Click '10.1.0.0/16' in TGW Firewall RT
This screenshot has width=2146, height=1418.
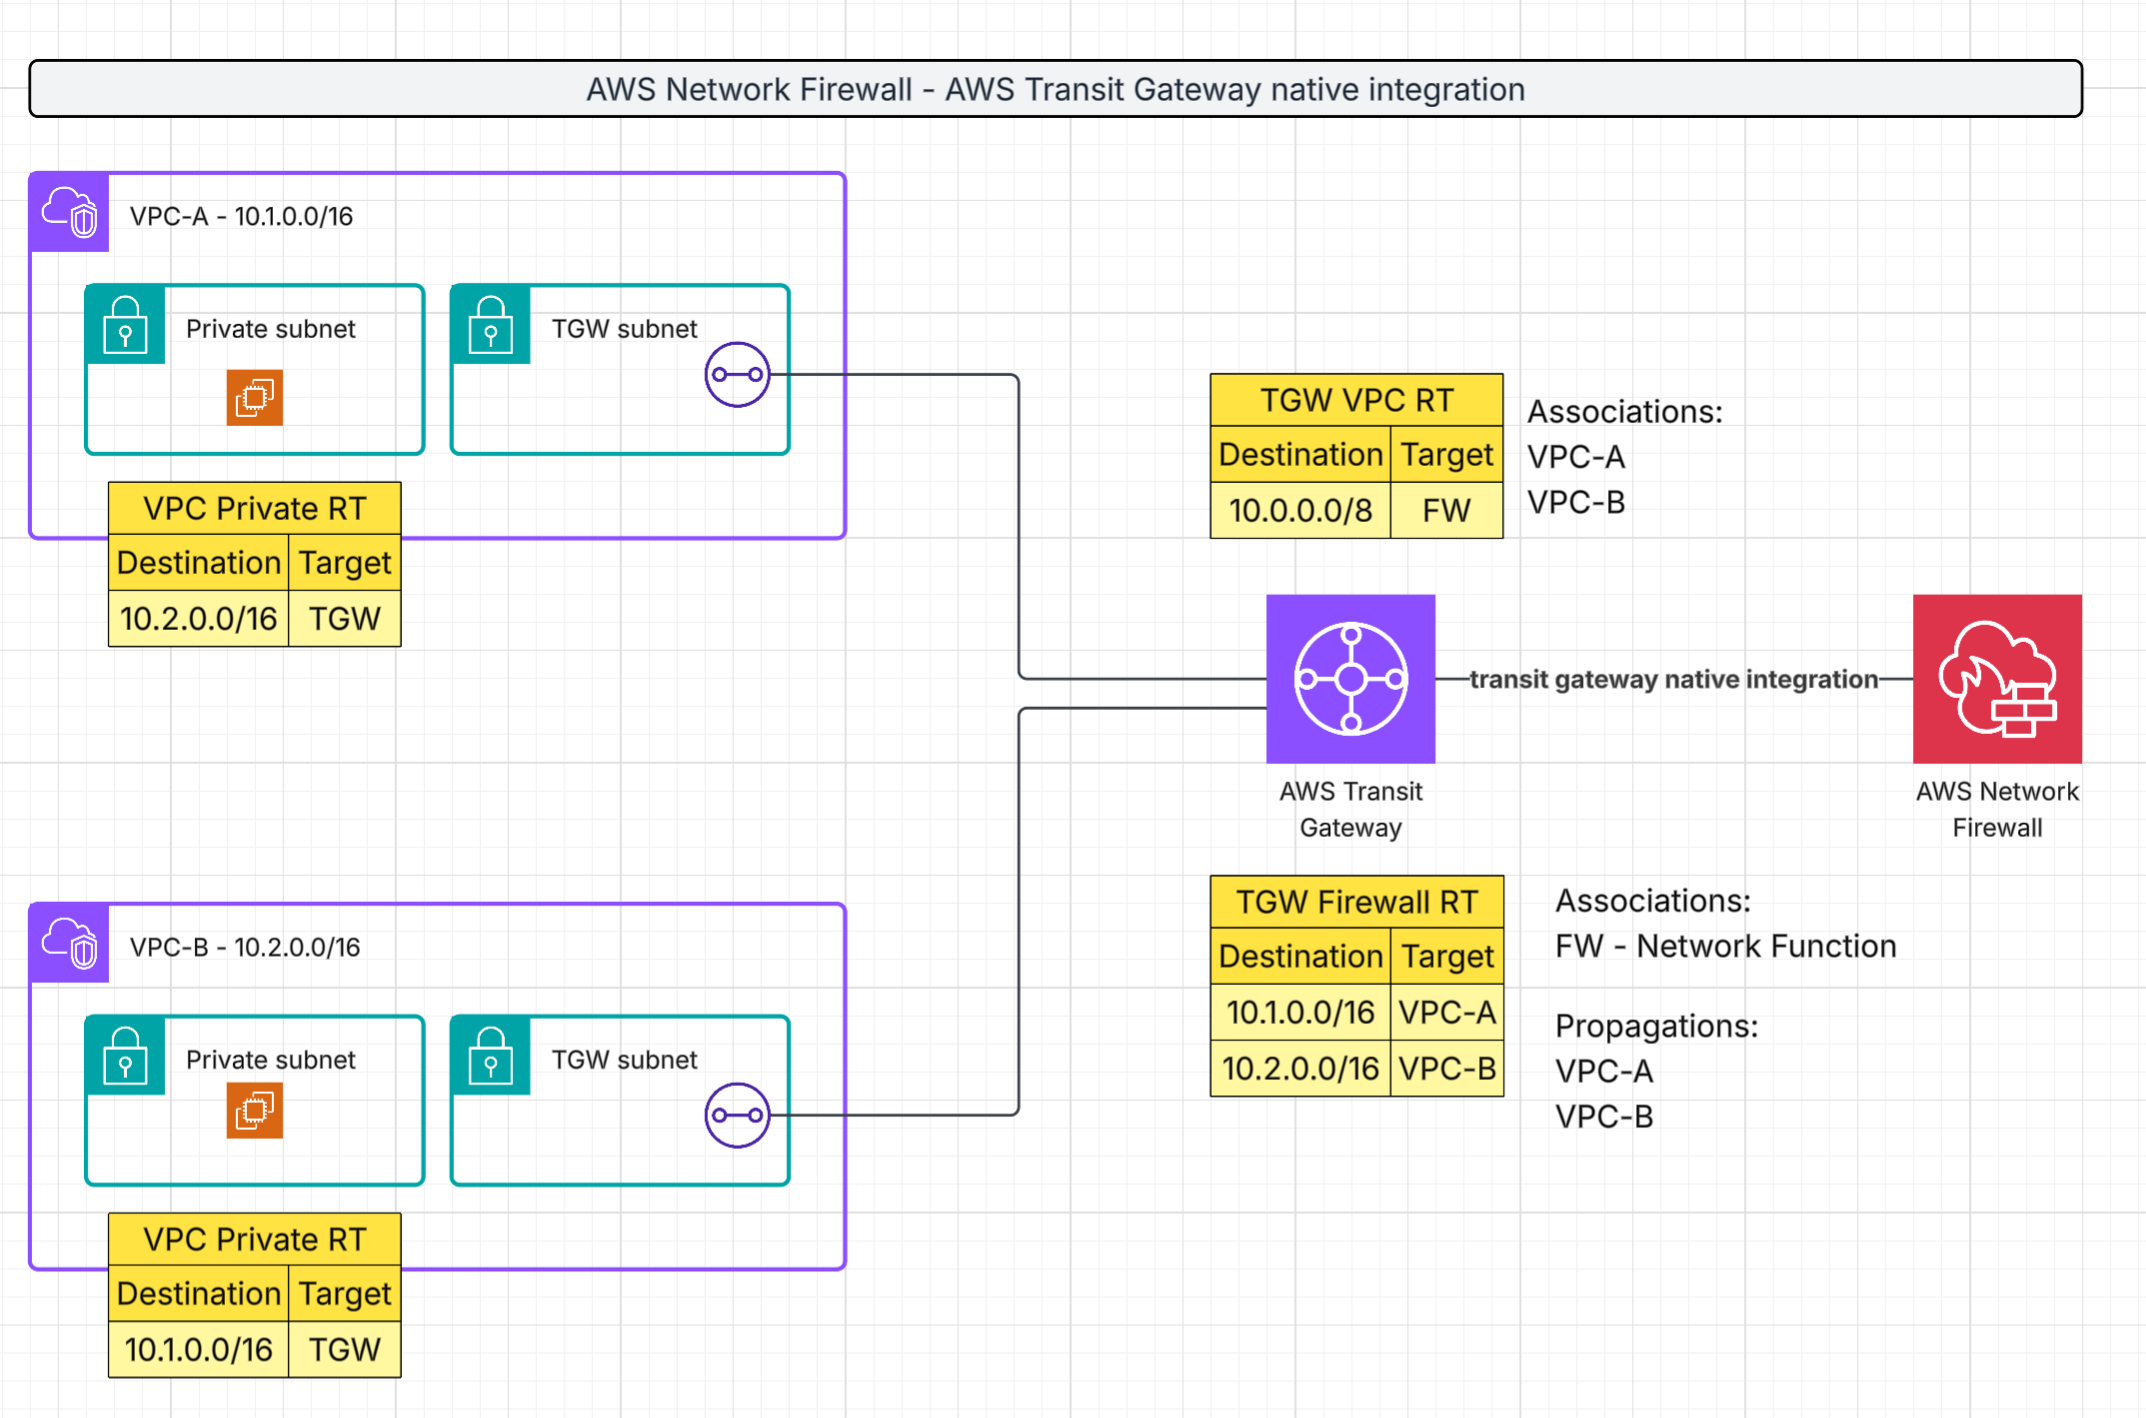pos(1301,1013)
